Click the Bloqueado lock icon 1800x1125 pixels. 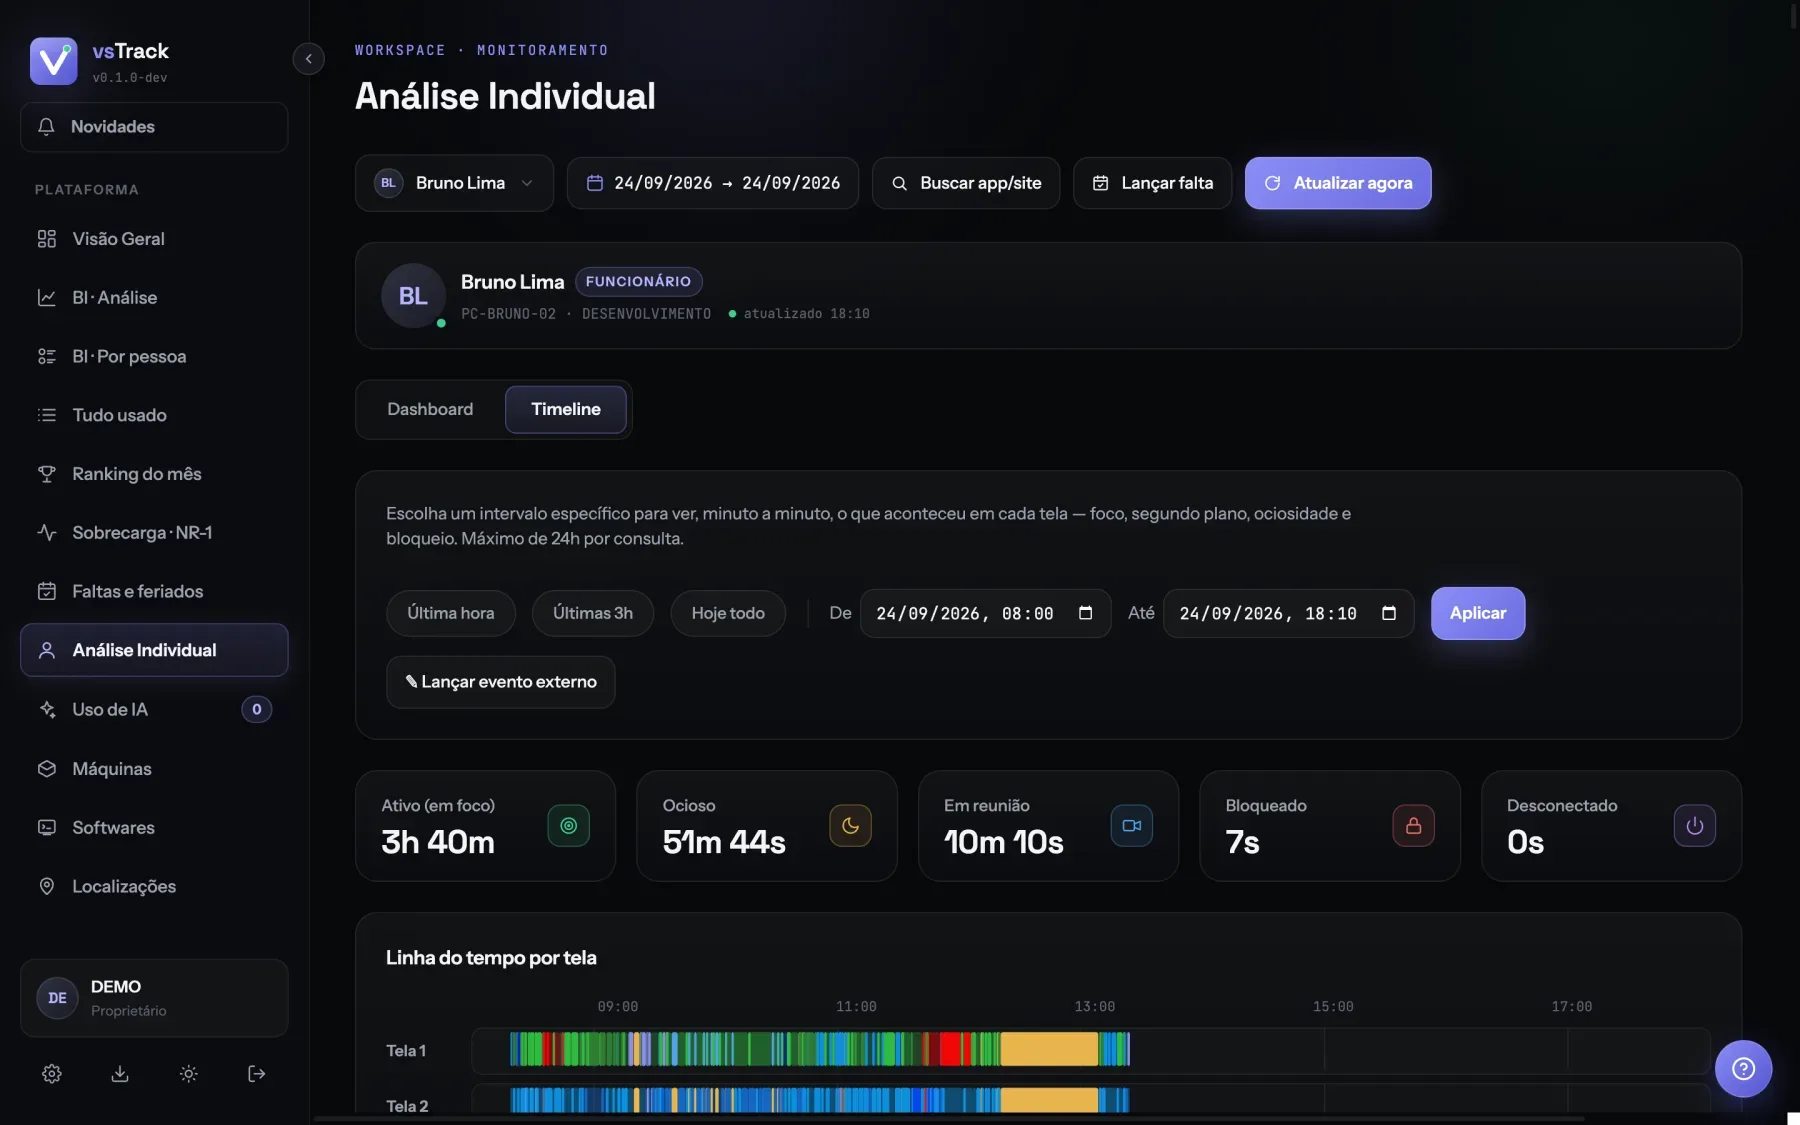(1413, 826)
